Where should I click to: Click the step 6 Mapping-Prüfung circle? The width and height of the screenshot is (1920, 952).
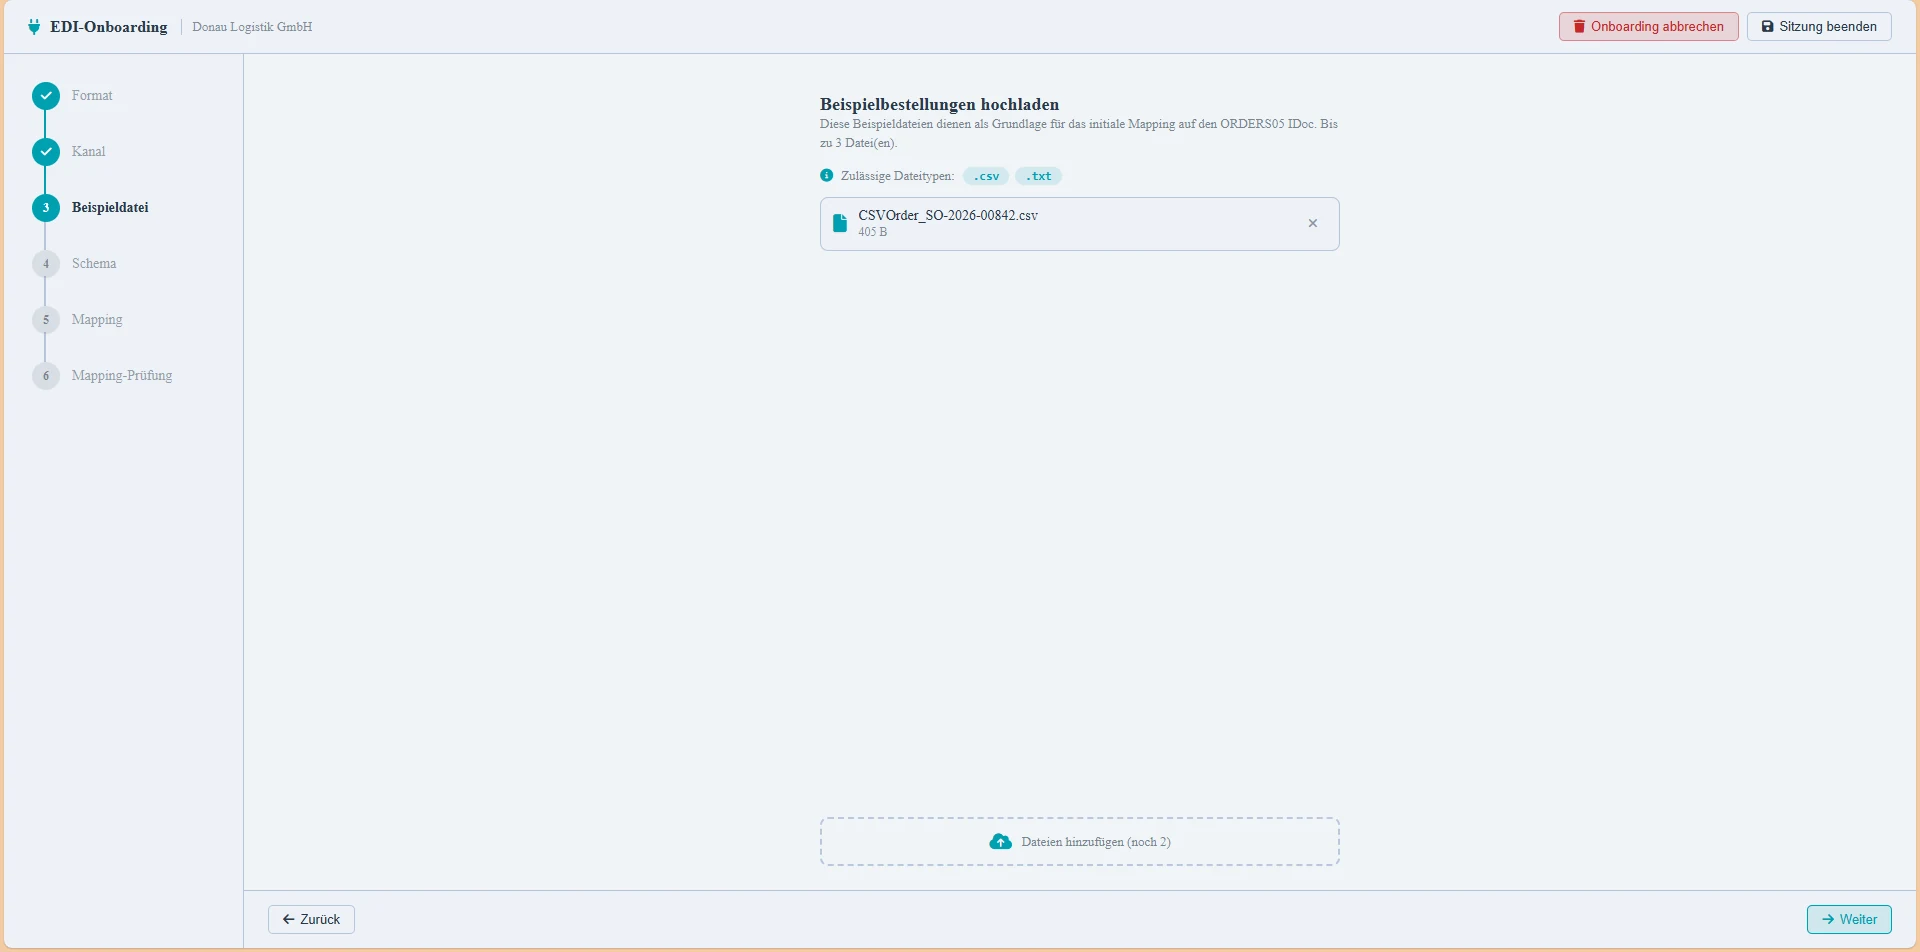(x=46, y=376)
